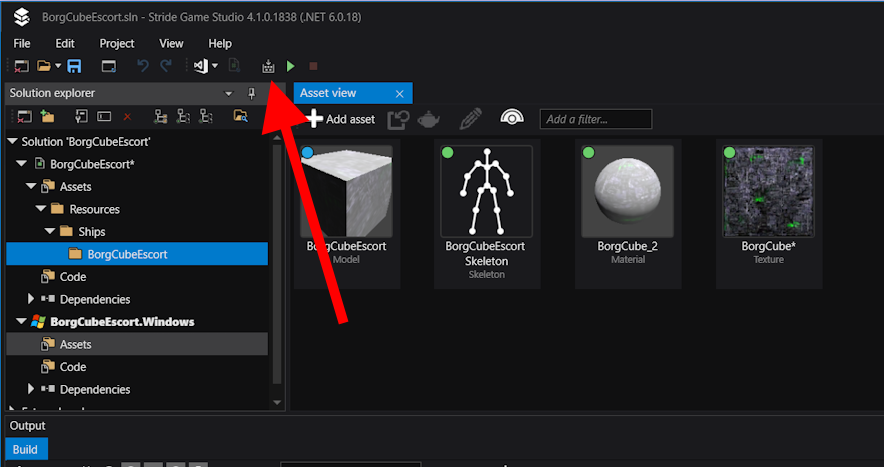The height and width of the screenshot is (467, 884).
Task: Collapse the Resources folder
Action: coord(41,209)
